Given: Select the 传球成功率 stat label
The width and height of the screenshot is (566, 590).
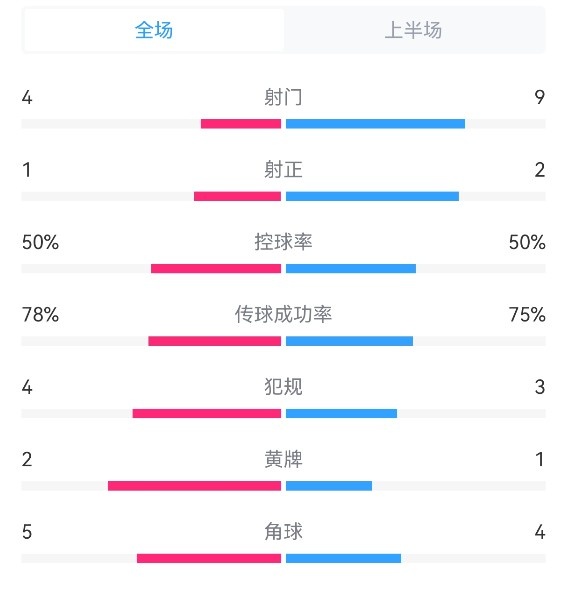Looking at the screenshot, I should point(283,314).
